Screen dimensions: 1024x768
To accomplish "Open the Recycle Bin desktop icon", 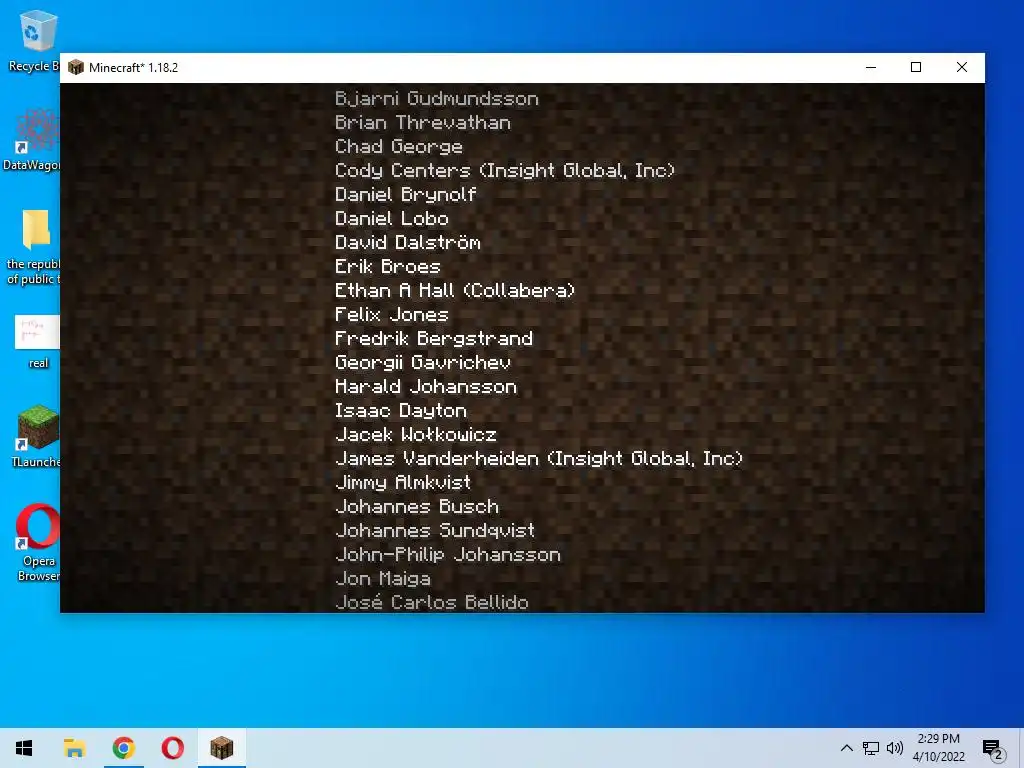I will tap(37, 40).
